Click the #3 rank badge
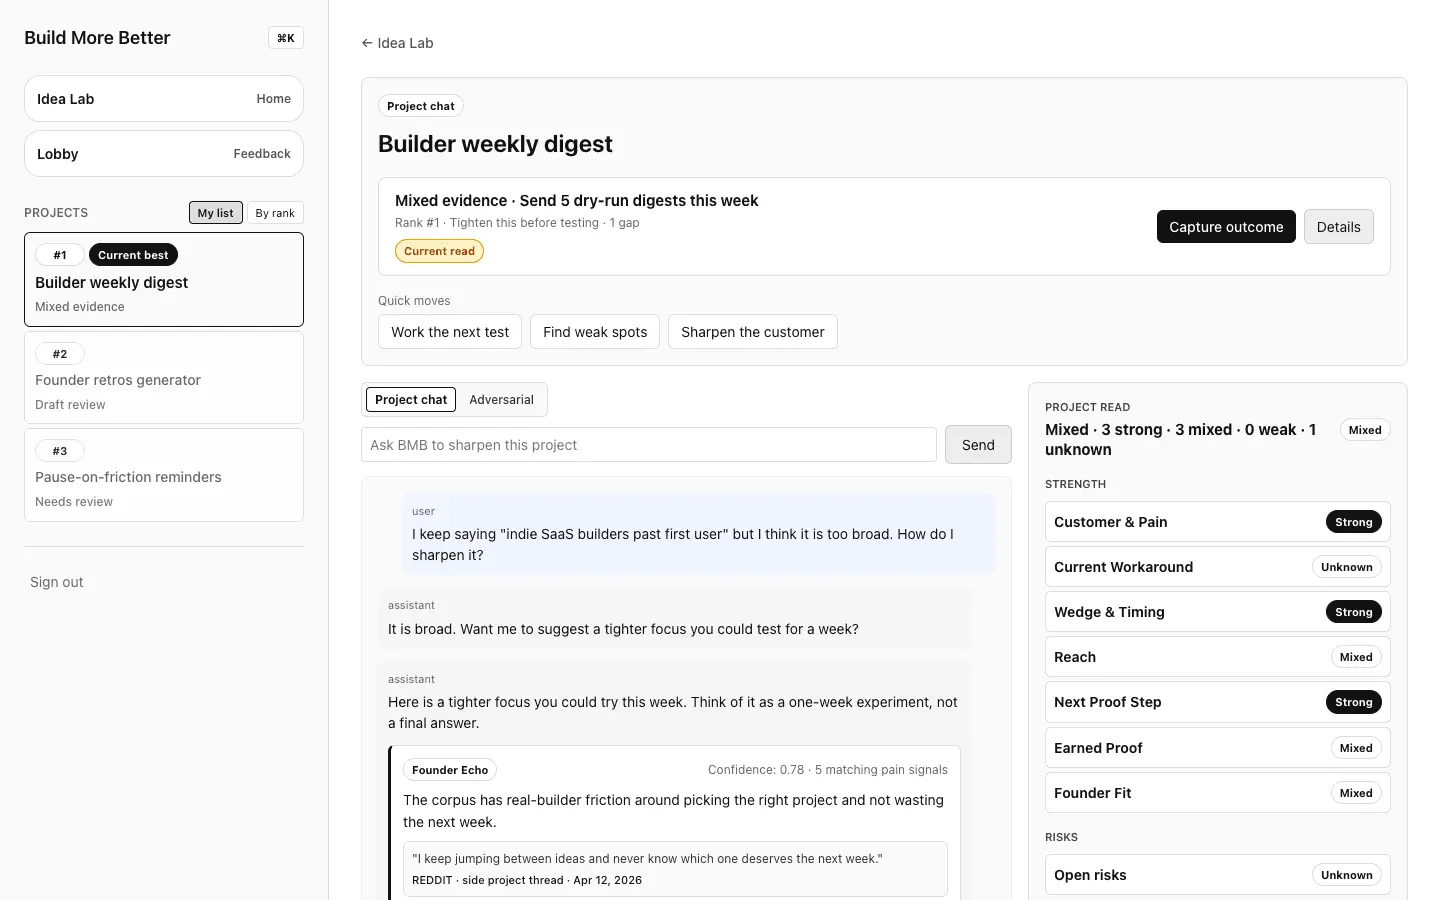Image resolution: width=1440 pixels, height=900 pixels. (60, 451)
